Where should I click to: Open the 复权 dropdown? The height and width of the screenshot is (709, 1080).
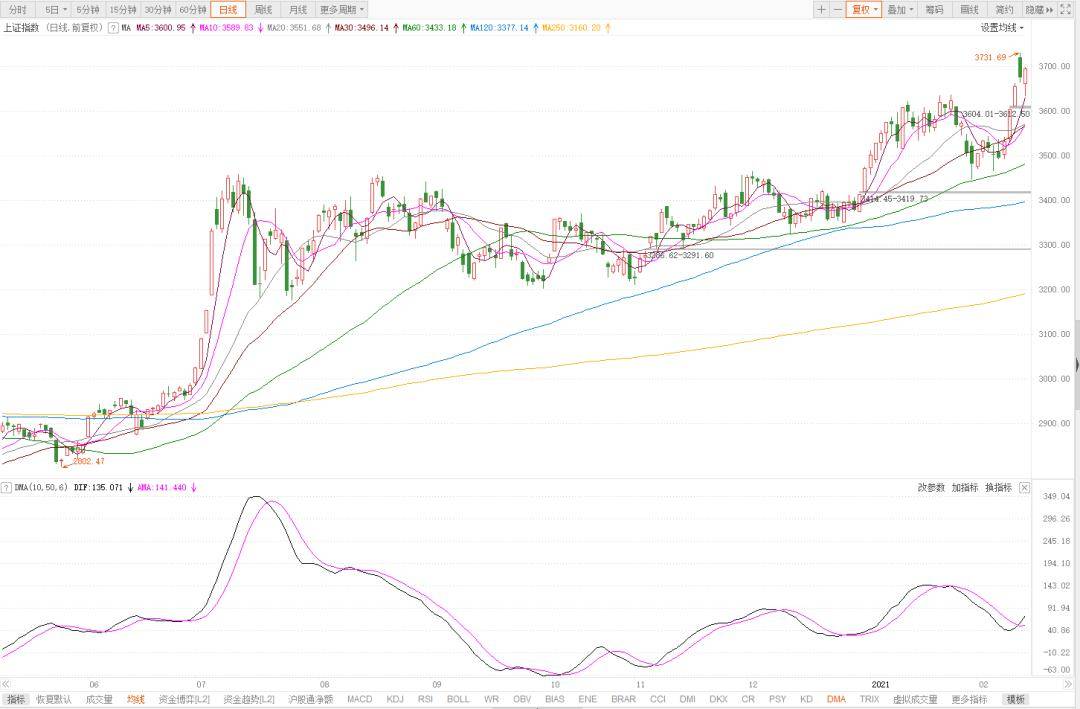(864, 10)
